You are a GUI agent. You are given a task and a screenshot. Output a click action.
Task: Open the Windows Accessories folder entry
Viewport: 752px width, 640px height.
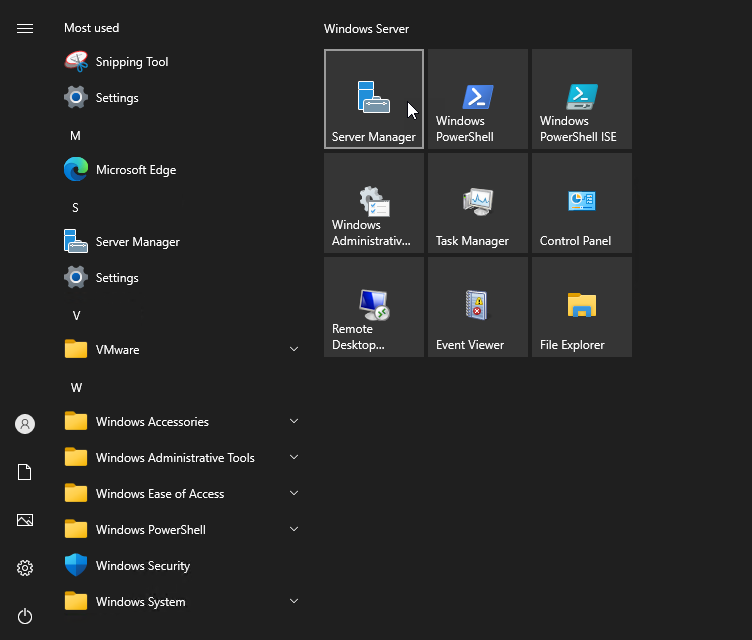(x=183, y=422)
